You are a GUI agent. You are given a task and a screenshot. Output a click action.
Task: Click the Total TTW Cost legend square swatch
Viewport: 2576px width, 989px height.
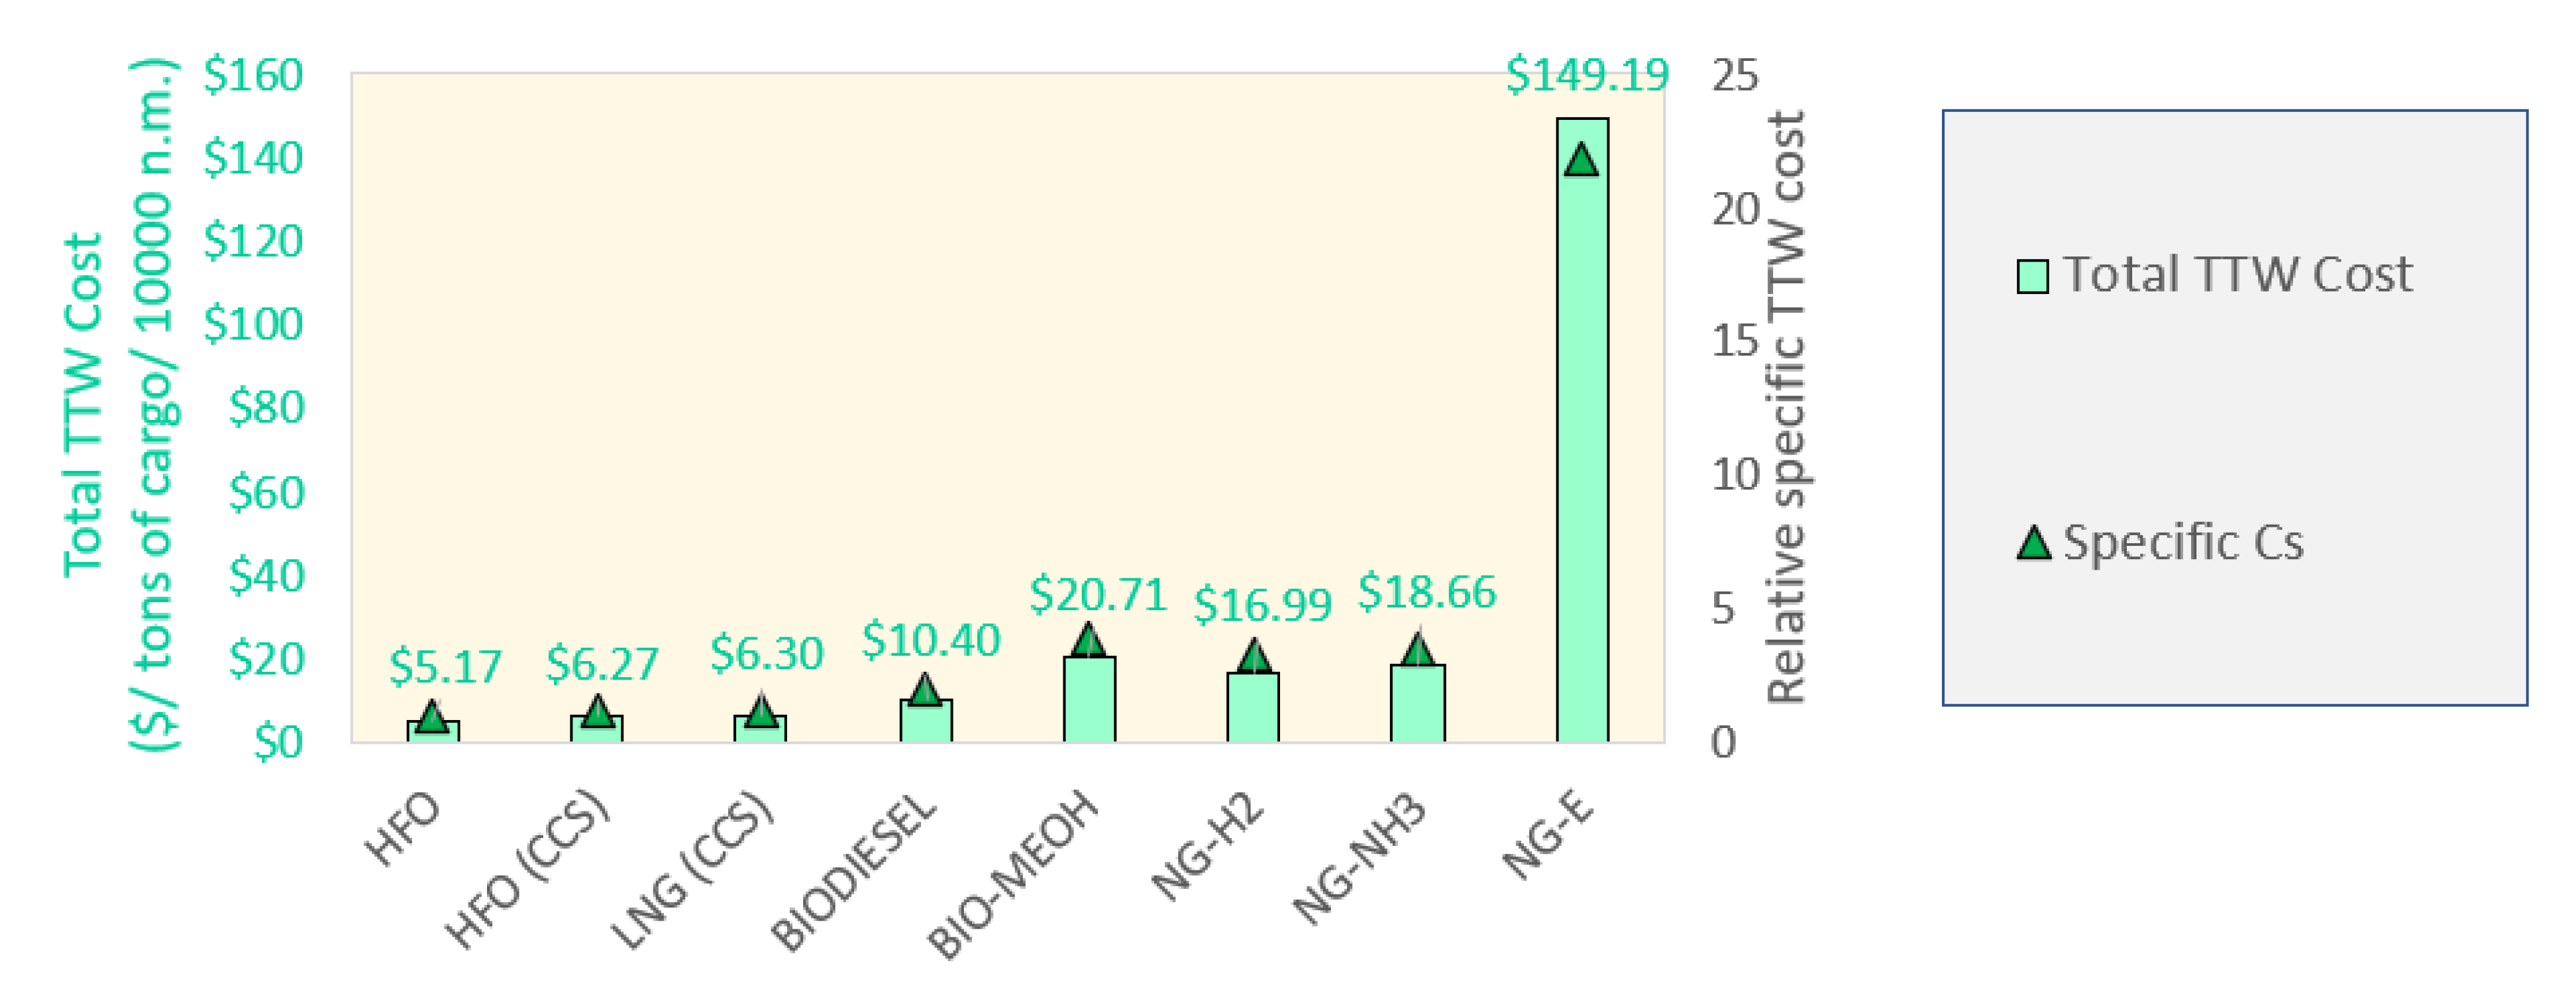pyautogui.click(x=2033, y=276)
